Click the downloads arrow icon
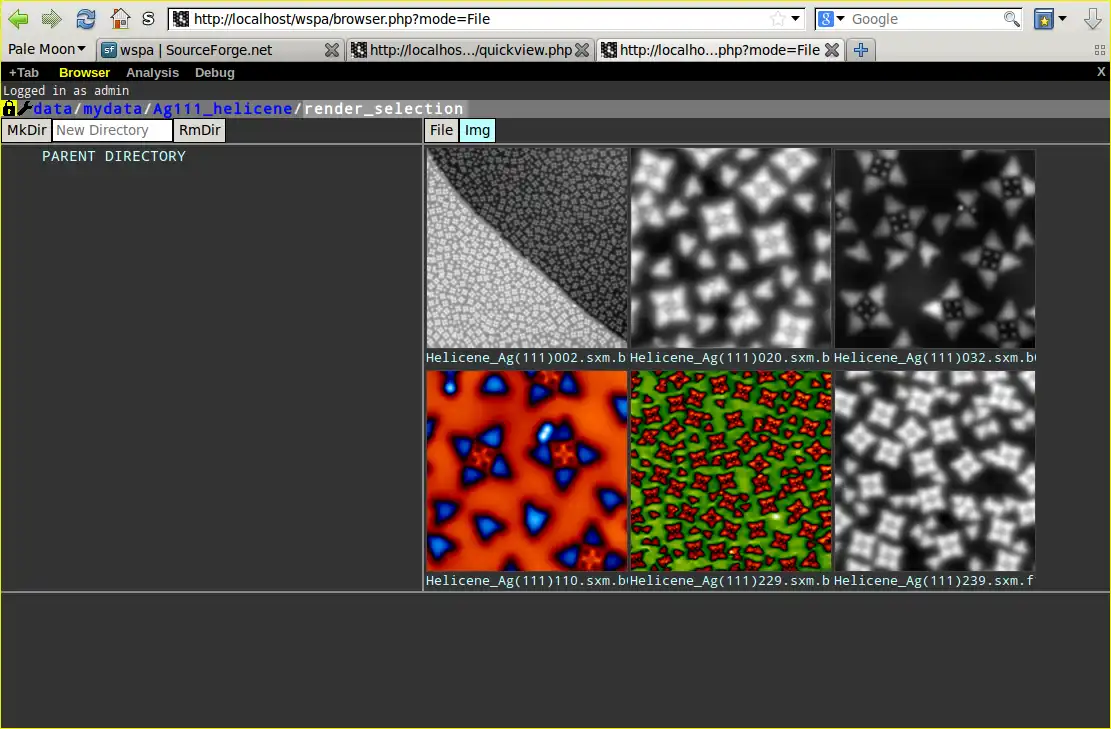The width and height of the screenshot is (1111, 729). [1092, 18]
